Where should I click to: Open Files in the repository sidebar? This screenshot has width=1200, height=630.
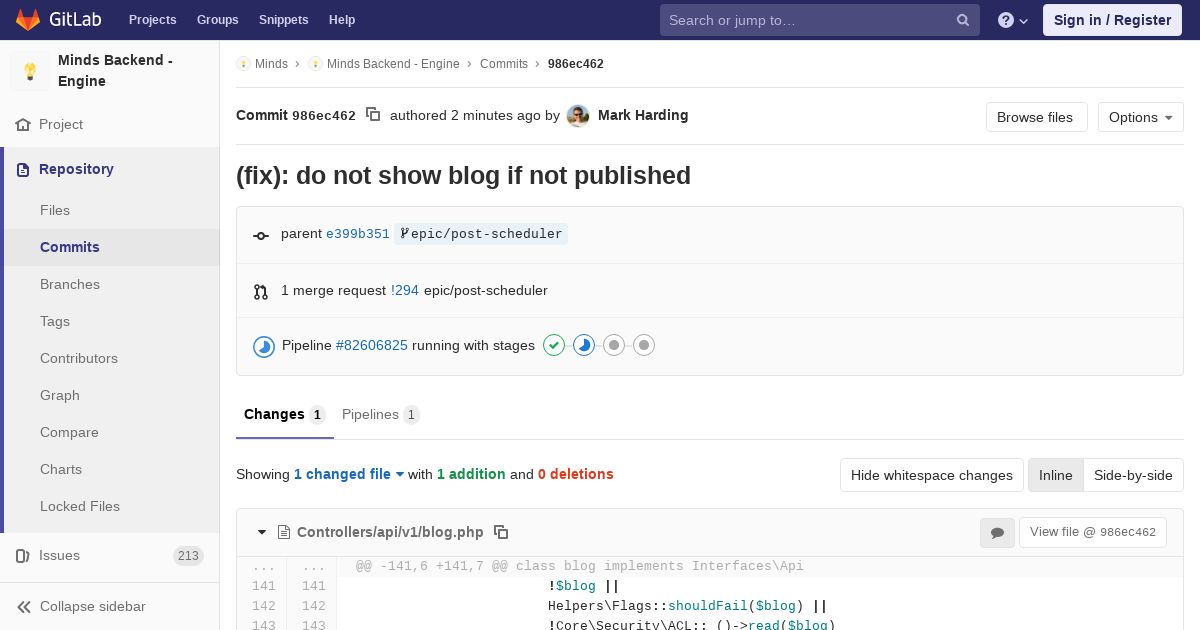(x=55, y=210)
